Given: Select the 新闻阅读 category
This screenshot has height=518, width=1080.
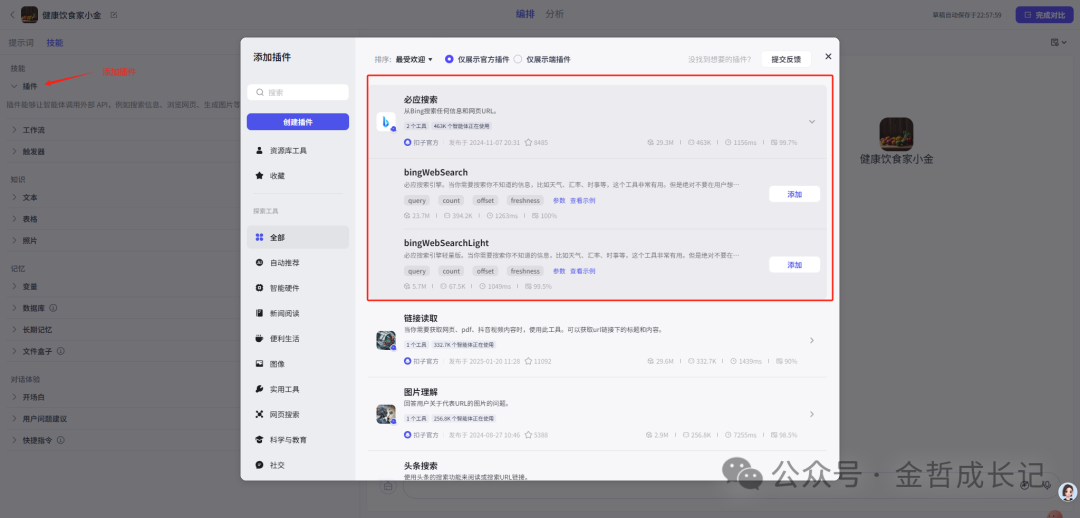Looking at the screenshot, I should click(x=298, y=313).
